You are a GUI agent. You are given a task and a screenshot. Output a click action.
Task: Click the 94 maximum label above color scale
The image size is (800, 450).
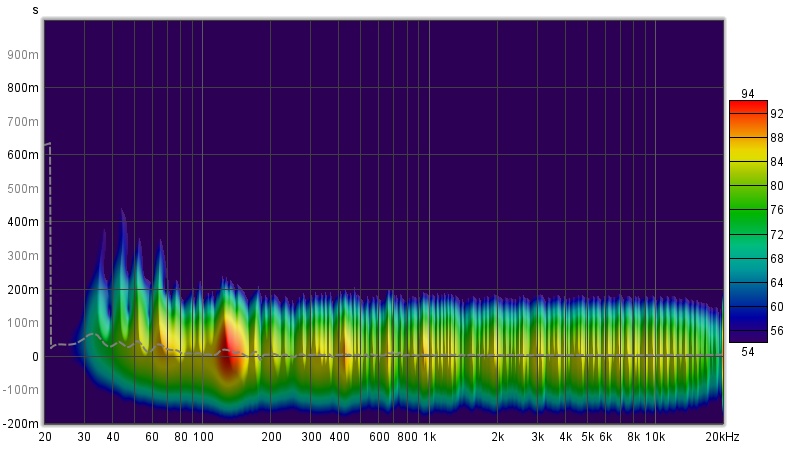pos(747,94)
